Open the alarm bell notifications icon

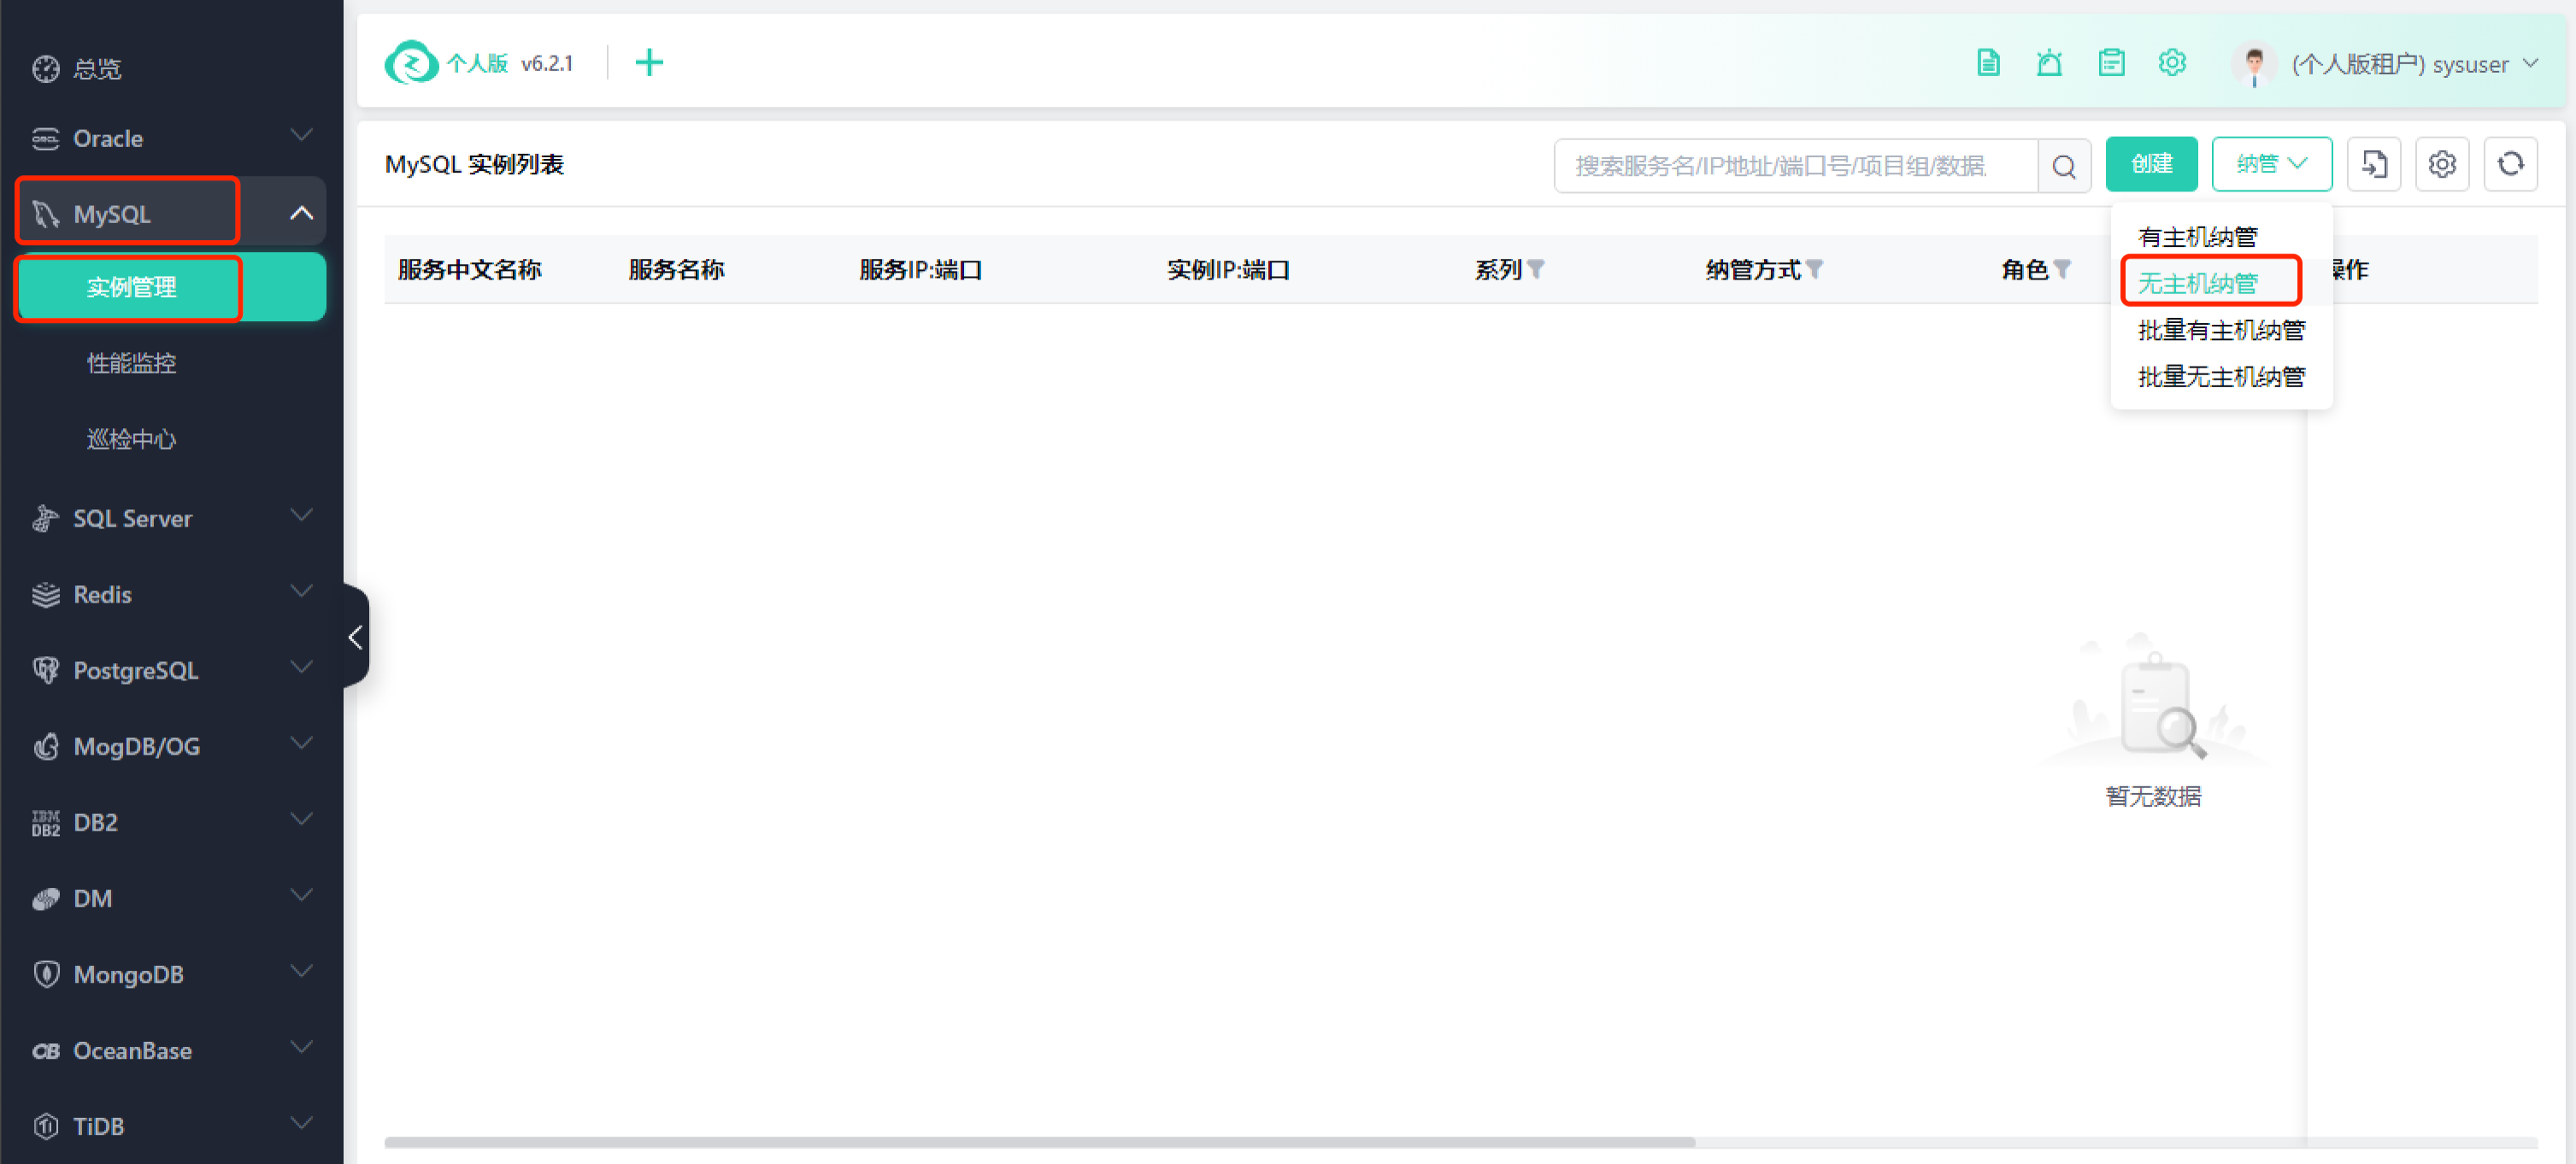coord(2049,63)
